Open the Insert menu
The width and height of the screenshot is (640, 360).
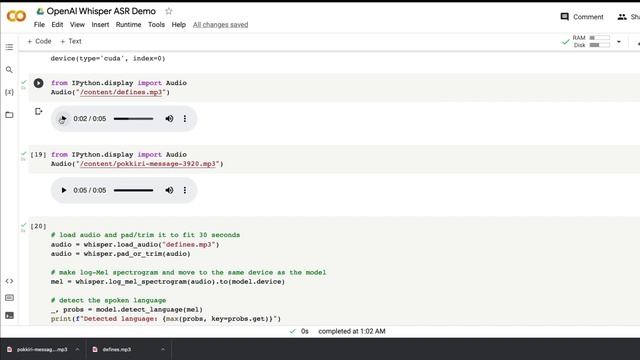(x=100, y=25)
